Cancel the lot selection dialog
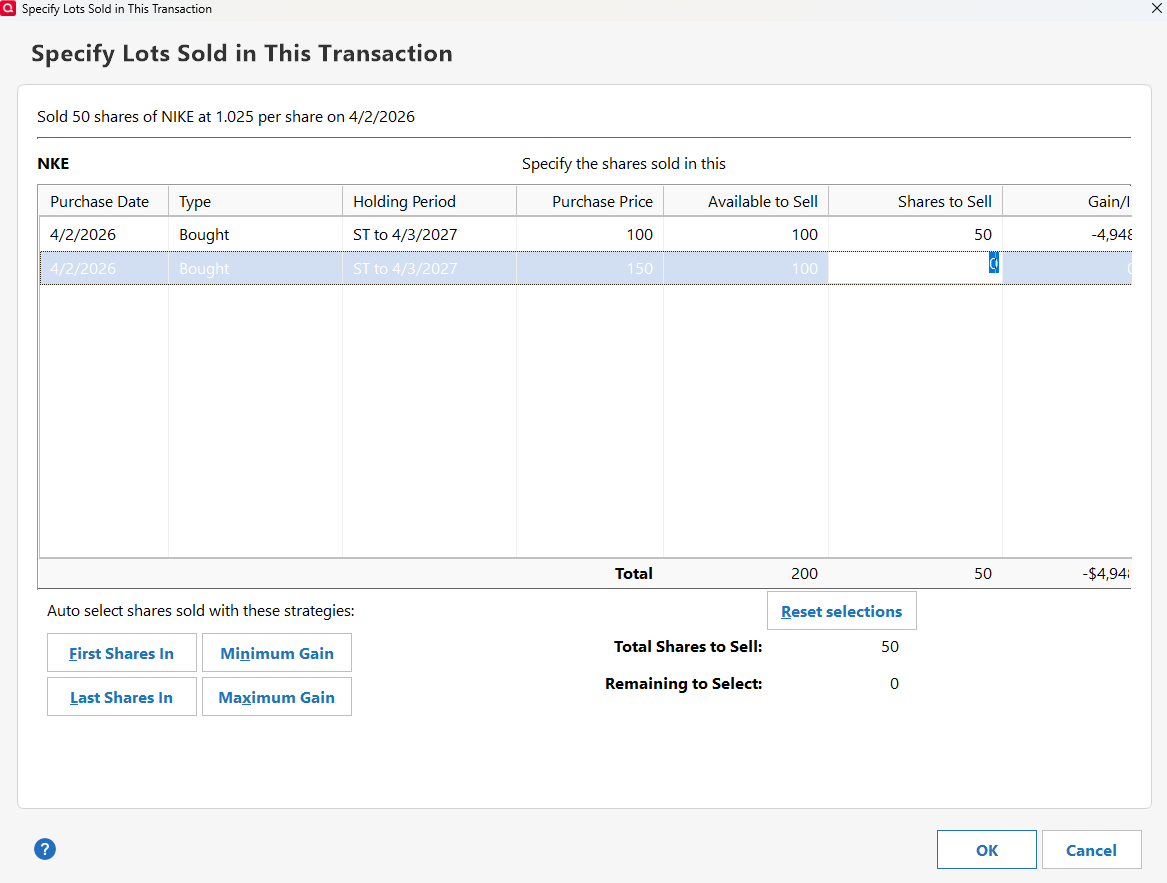The height and width of the screenshot is (883, 1167). [x=1091, y=850]
